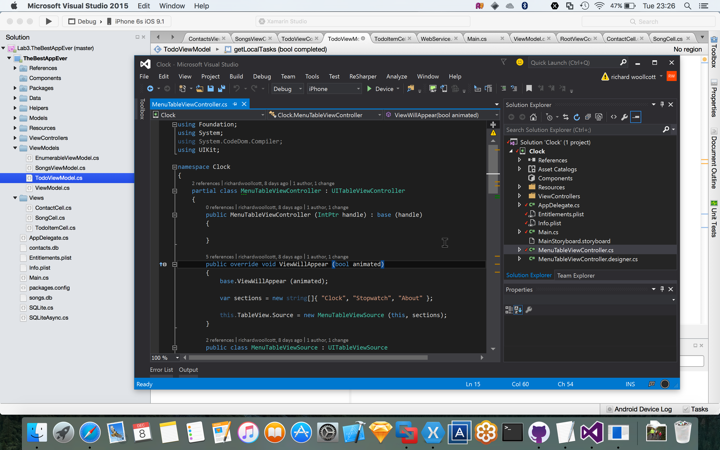
Task: Click the Save file icon
Action: [x=210, y=89]
